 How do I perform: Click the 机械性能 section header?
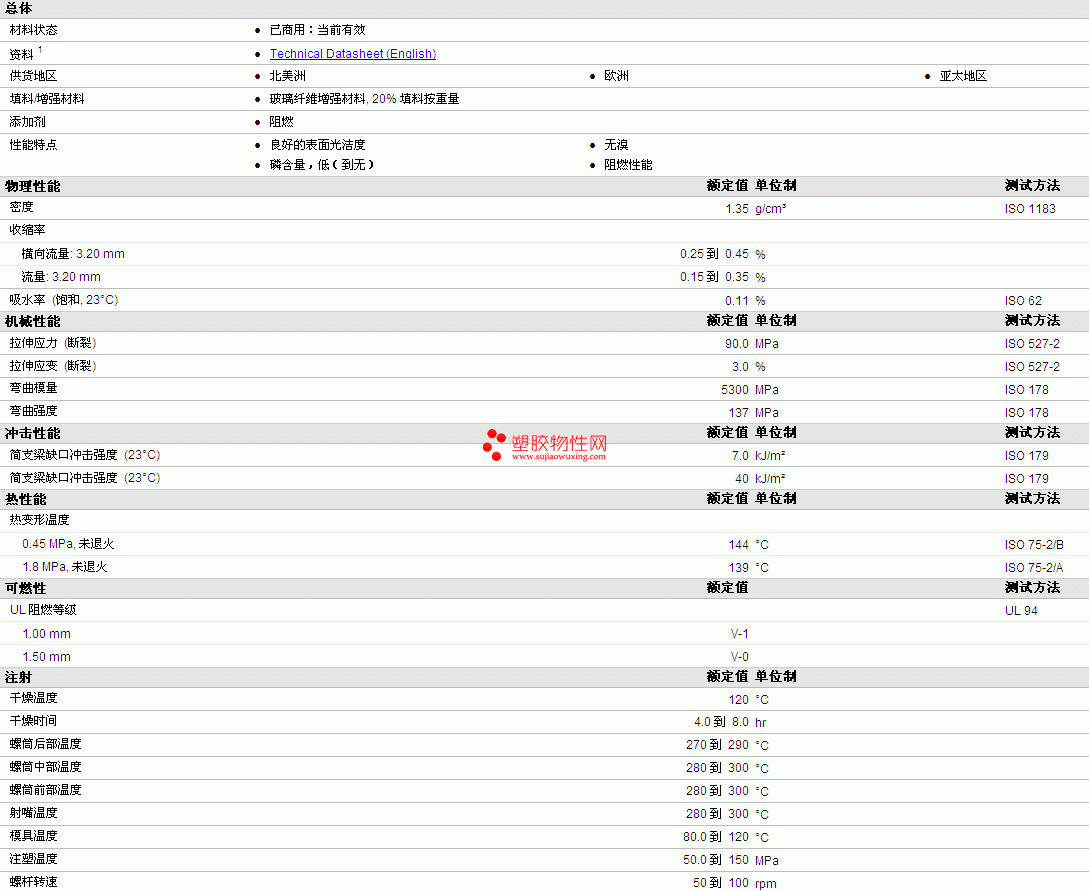click(33, 322)
